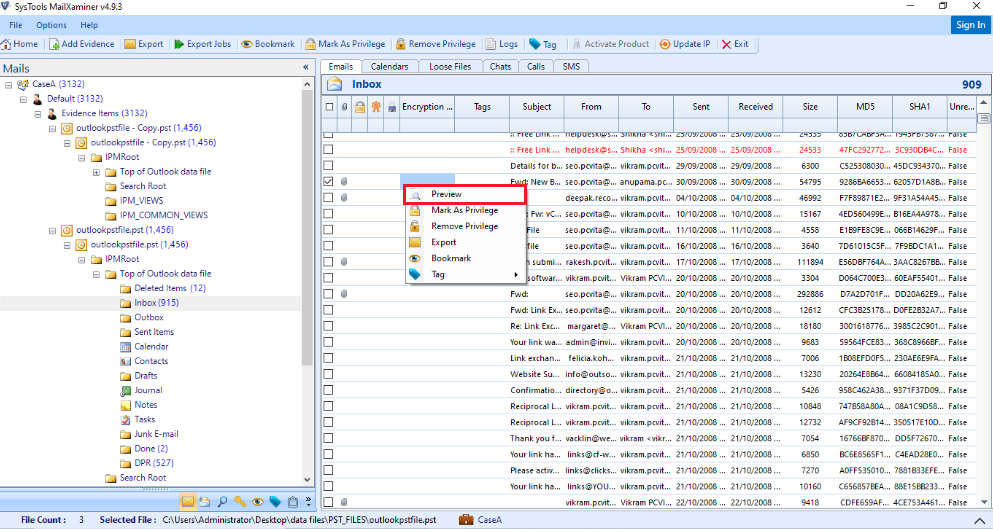Uncheck the checked row from anupama.pc
The image size is (993, 529).
328,182
